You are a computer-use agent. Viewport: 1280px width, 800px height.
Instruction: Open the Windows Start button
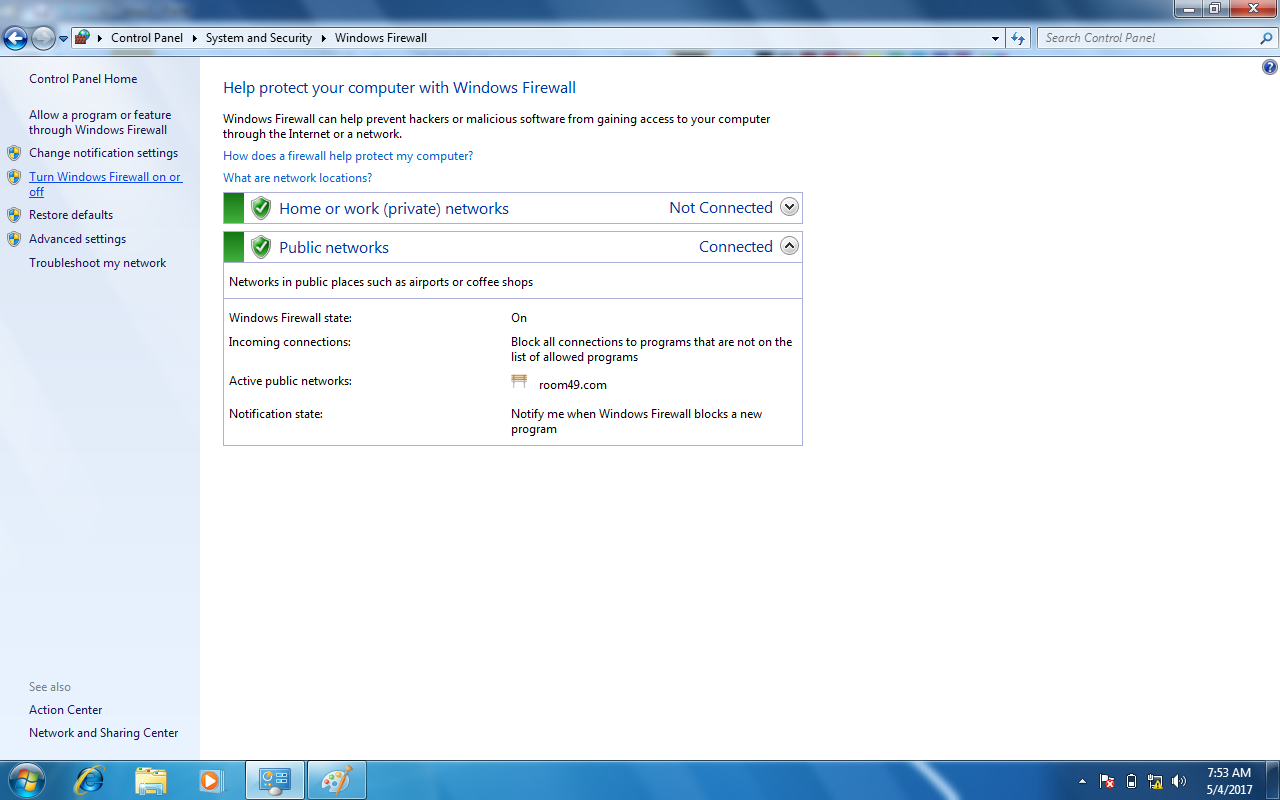[26, 780]
